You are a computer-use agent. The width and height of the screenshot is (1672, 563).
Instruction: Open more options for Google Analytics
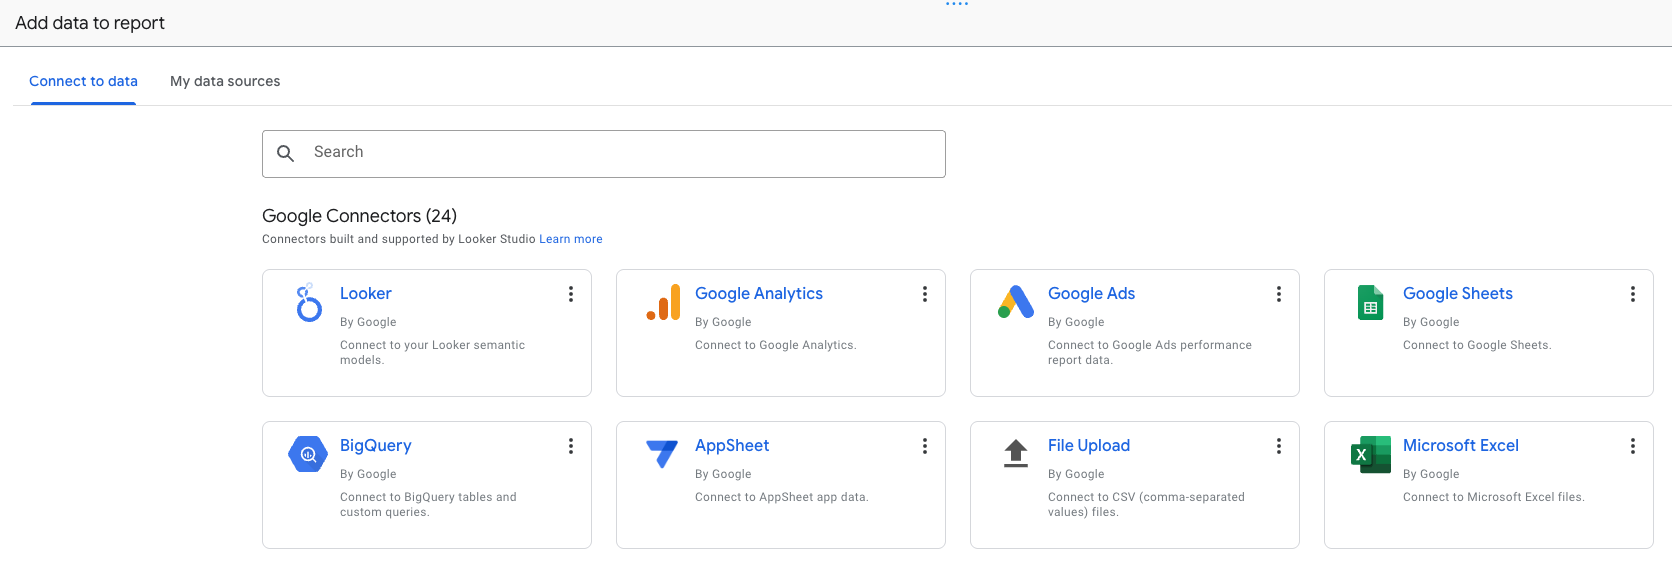click(x=925, y=294)
